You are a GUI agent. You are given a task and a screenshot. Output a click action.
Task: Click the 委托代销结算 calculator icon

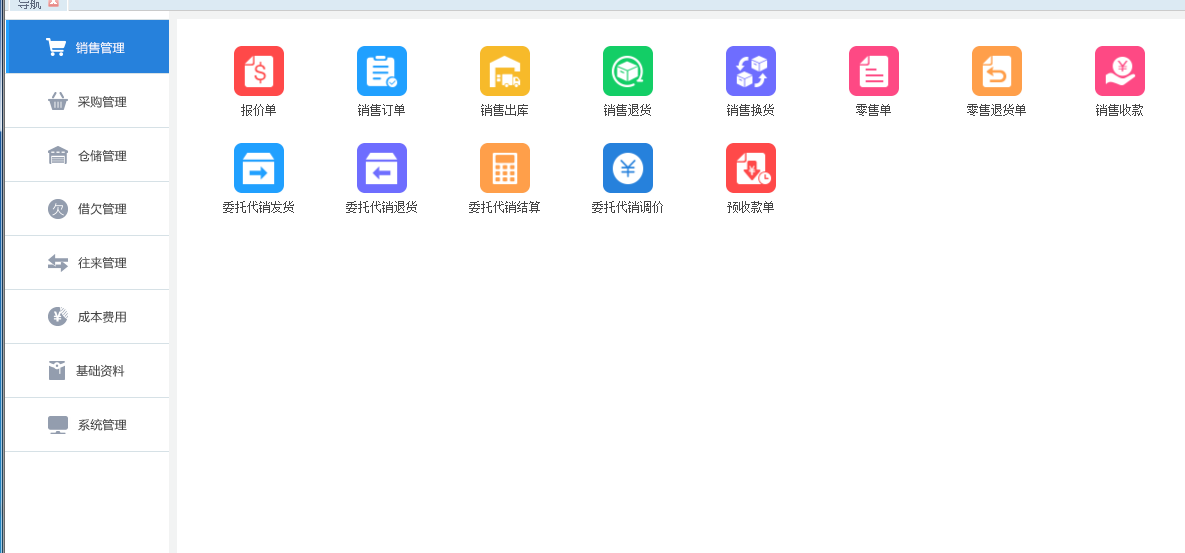pos(504,168)
